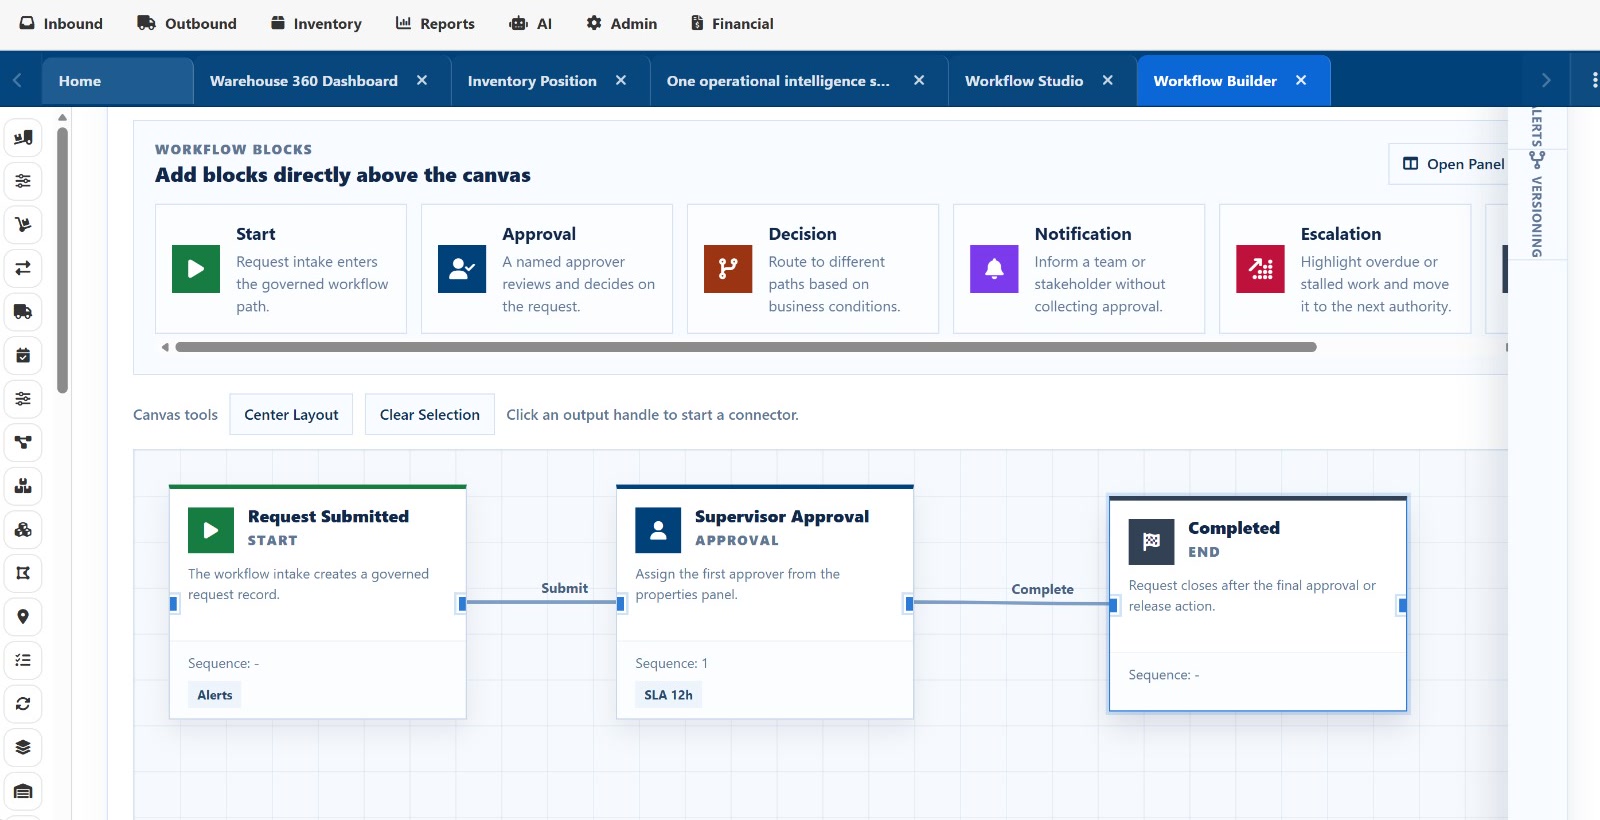Open the stacked boxes sidebar icon
Image resolution: width=1600 pixels, height=820 pixels.
pos(23,486)
